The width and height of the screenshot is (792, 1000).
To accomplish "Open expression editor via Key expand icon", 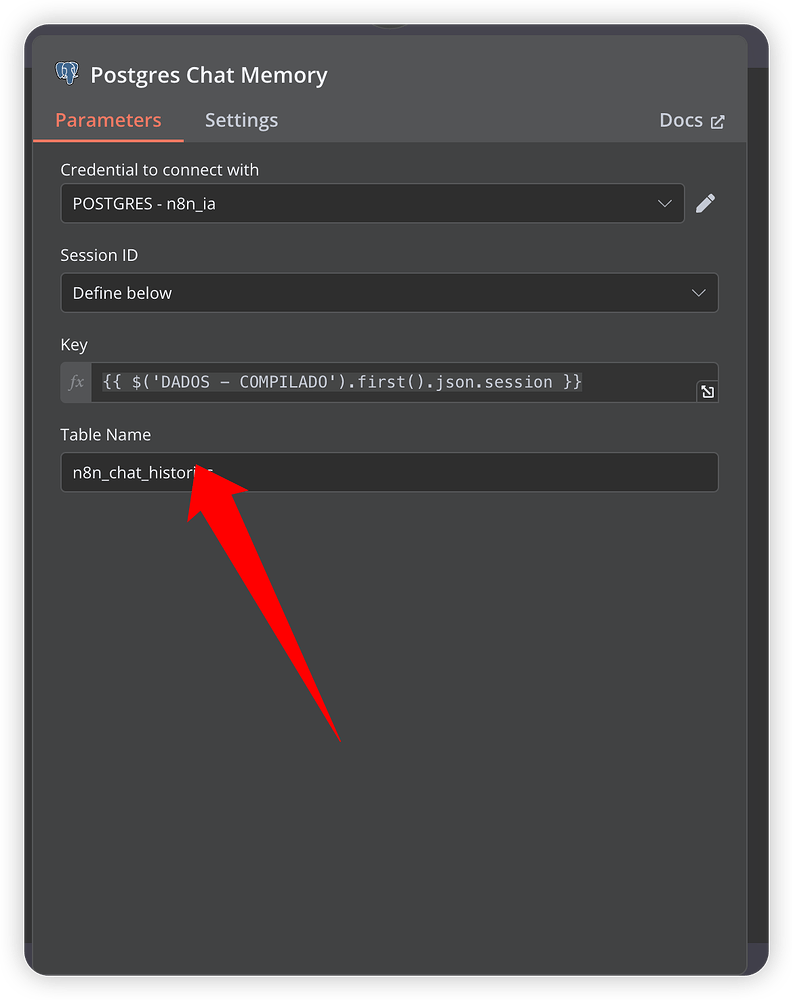I will click(707, 392).
